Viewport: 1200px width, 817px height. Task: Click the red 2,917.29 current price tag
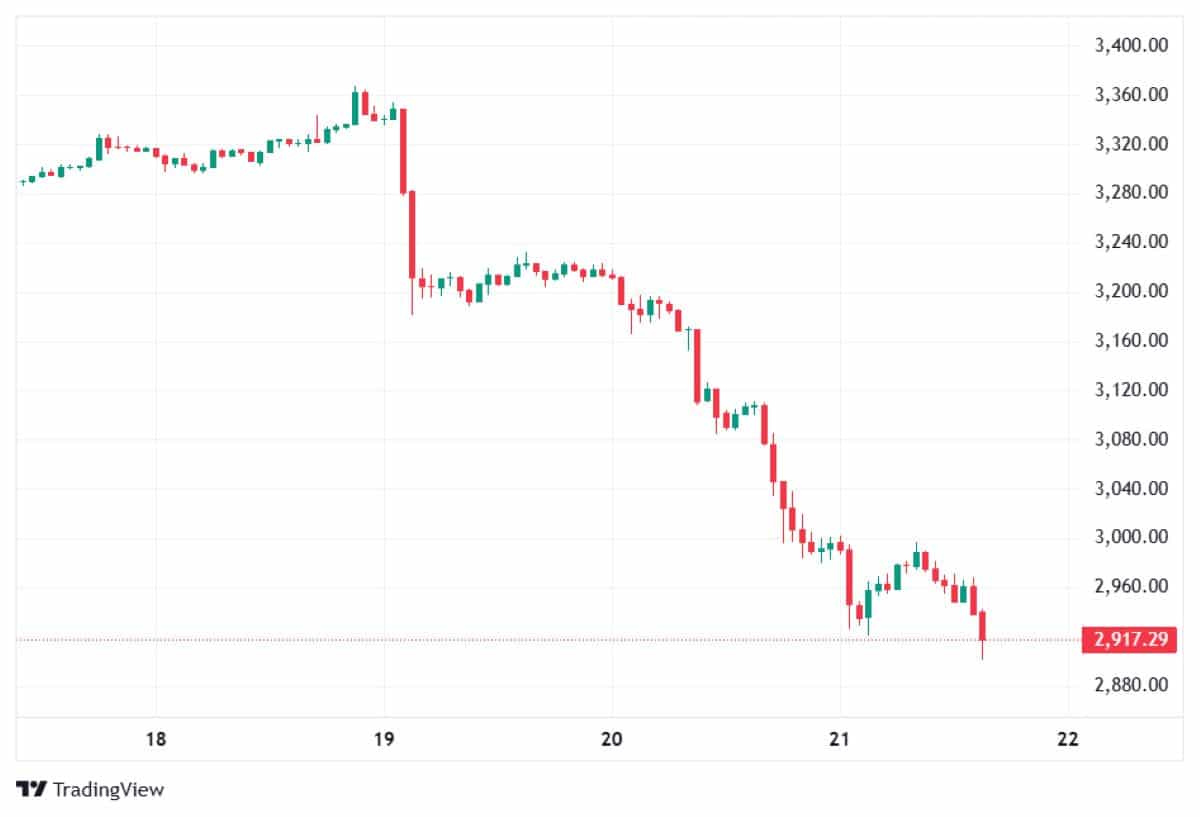click(x=1129, y=639)
